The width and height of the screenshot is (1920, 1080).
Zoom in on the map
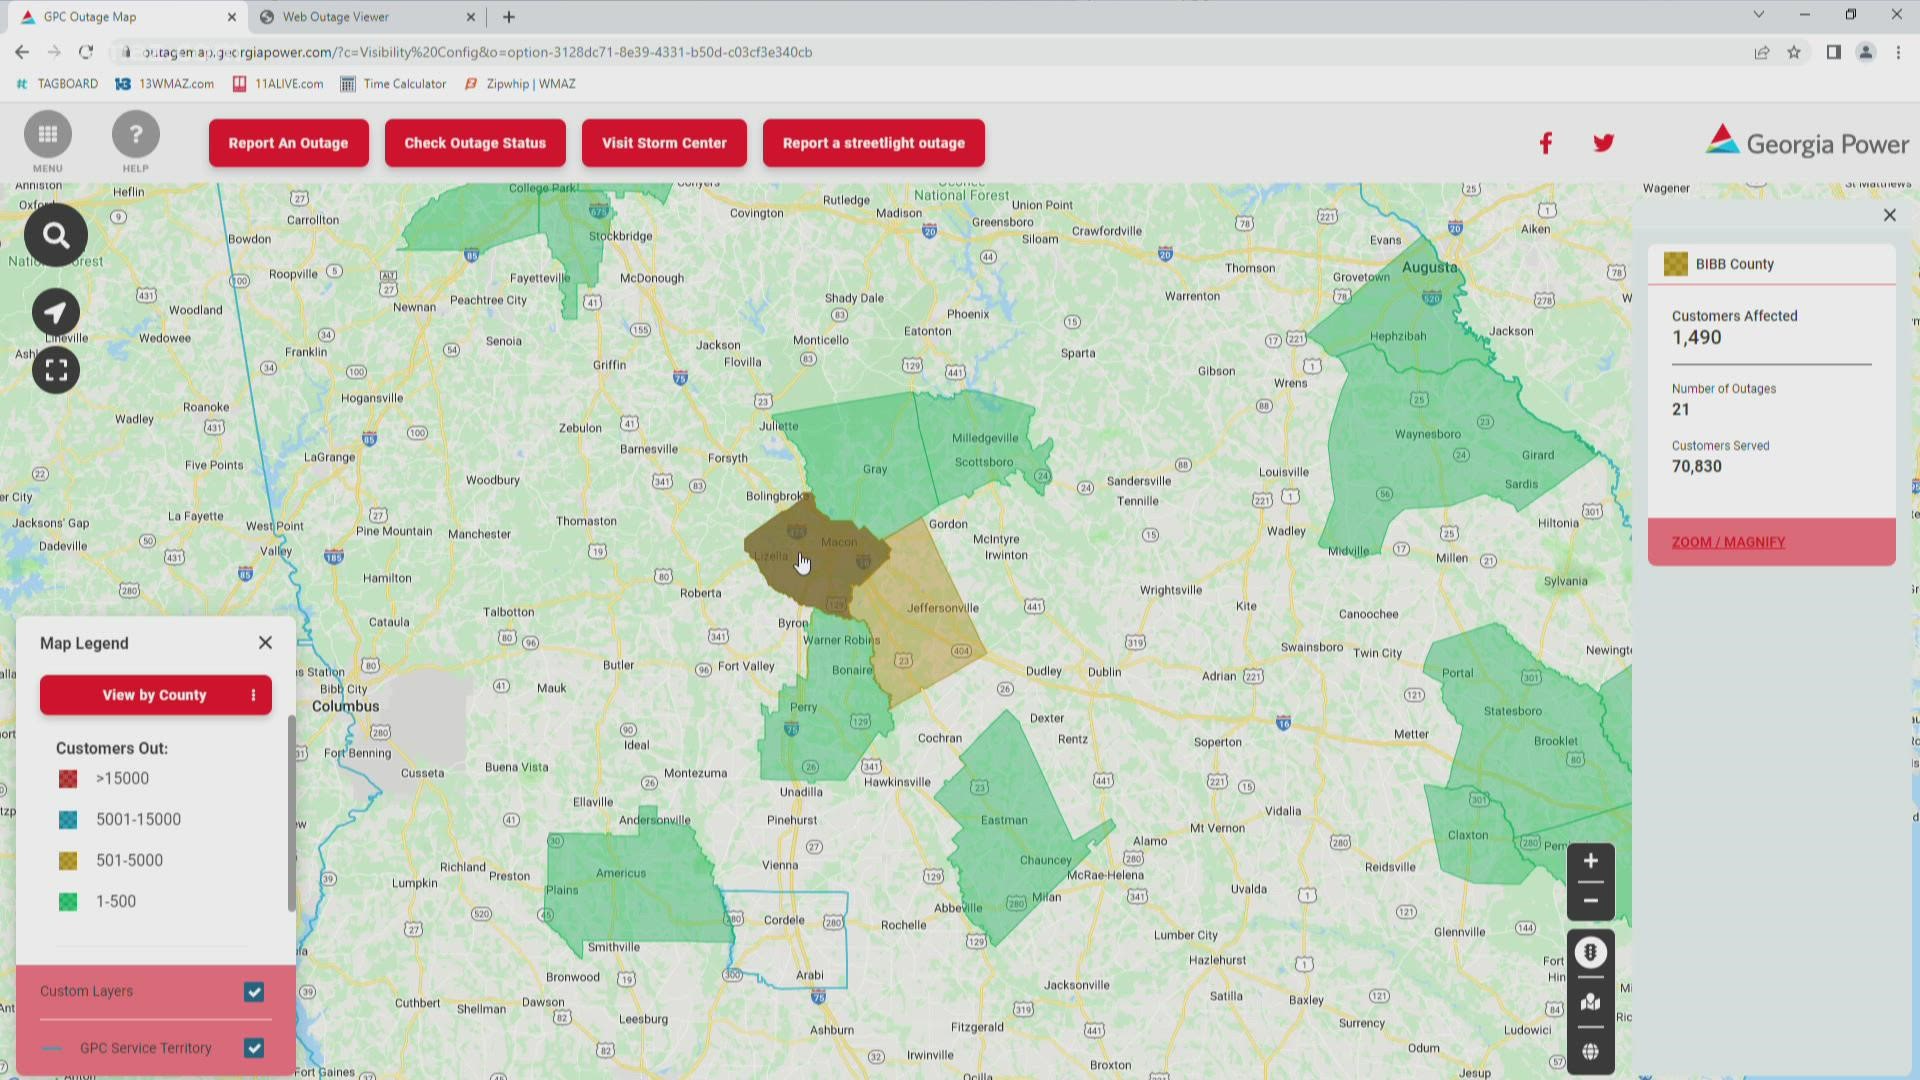1590,861
